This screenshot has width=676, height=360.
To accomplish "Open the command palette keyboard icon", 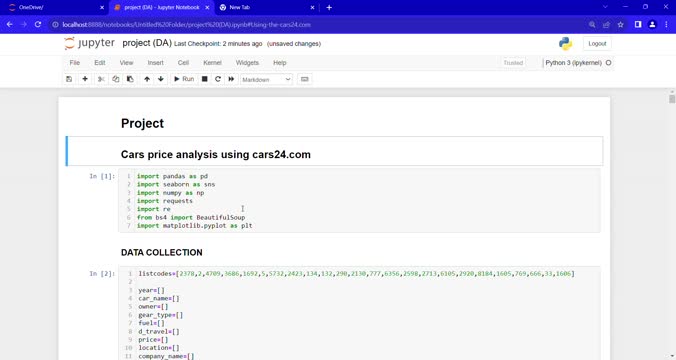I will pos(304,79).
